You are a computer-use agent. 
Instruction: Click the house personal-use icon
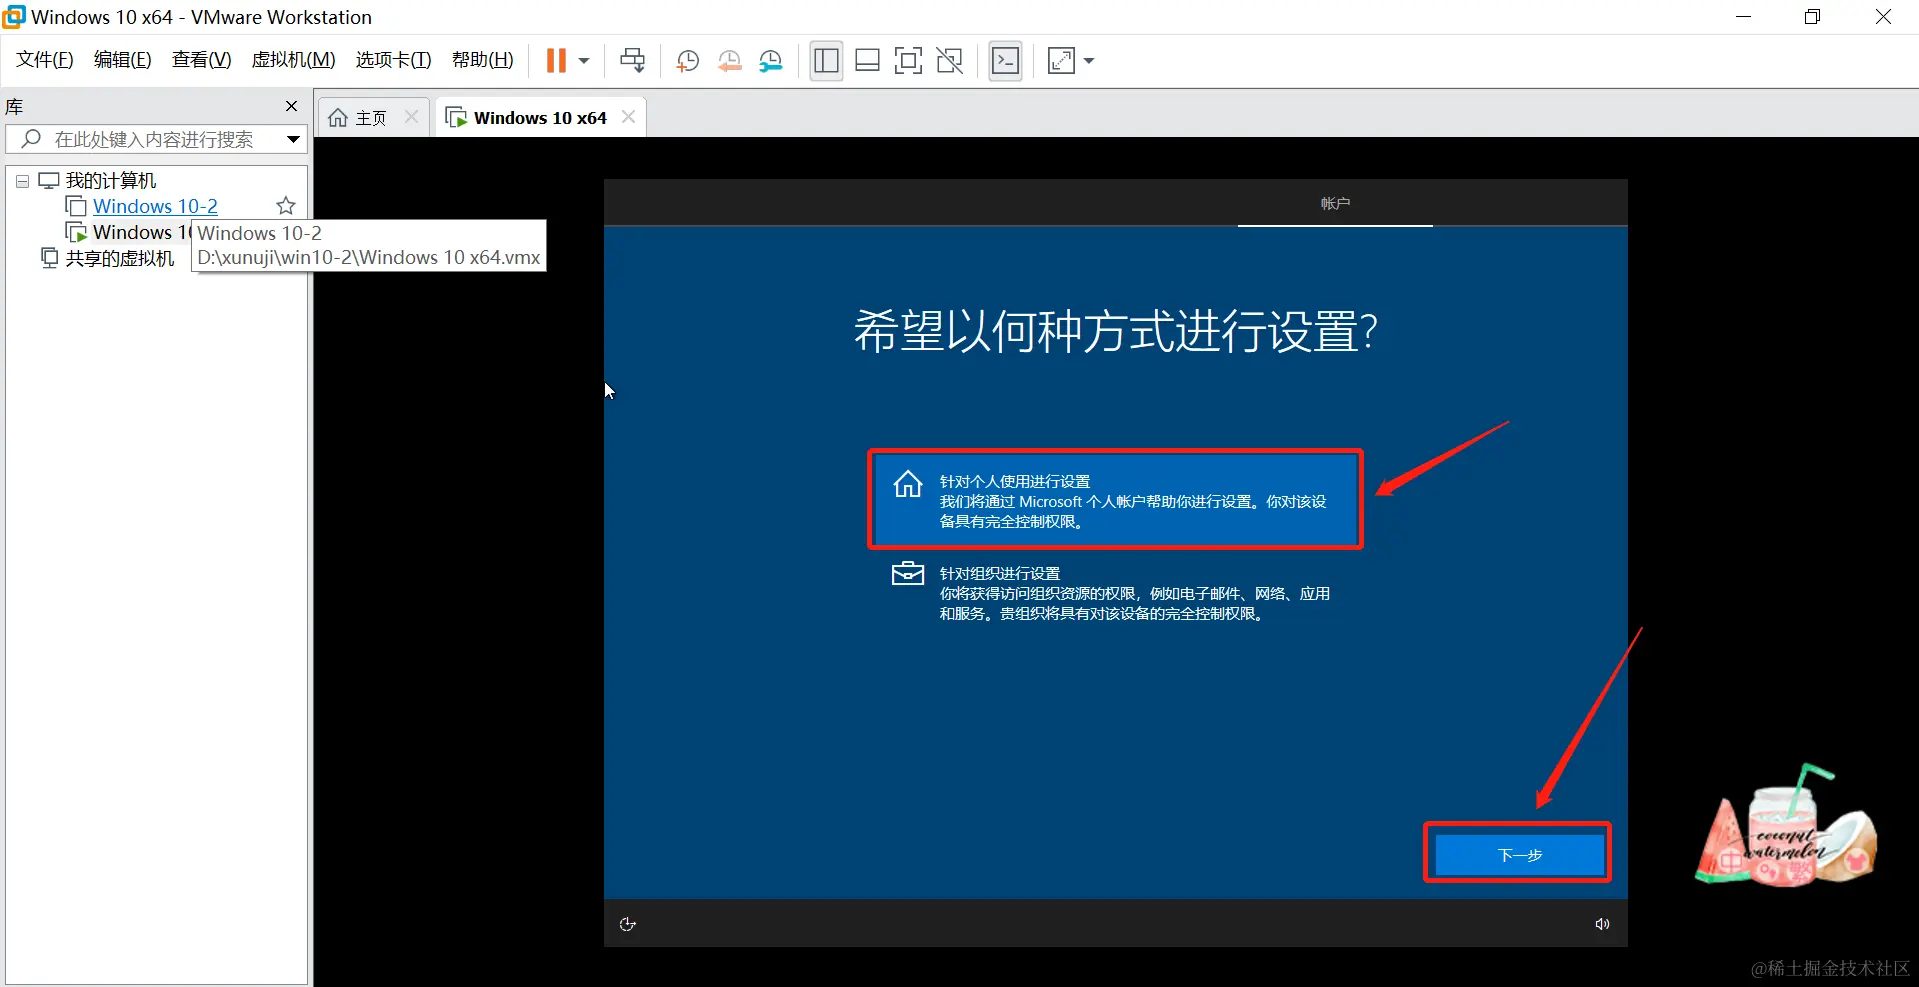tap(908, 484)
